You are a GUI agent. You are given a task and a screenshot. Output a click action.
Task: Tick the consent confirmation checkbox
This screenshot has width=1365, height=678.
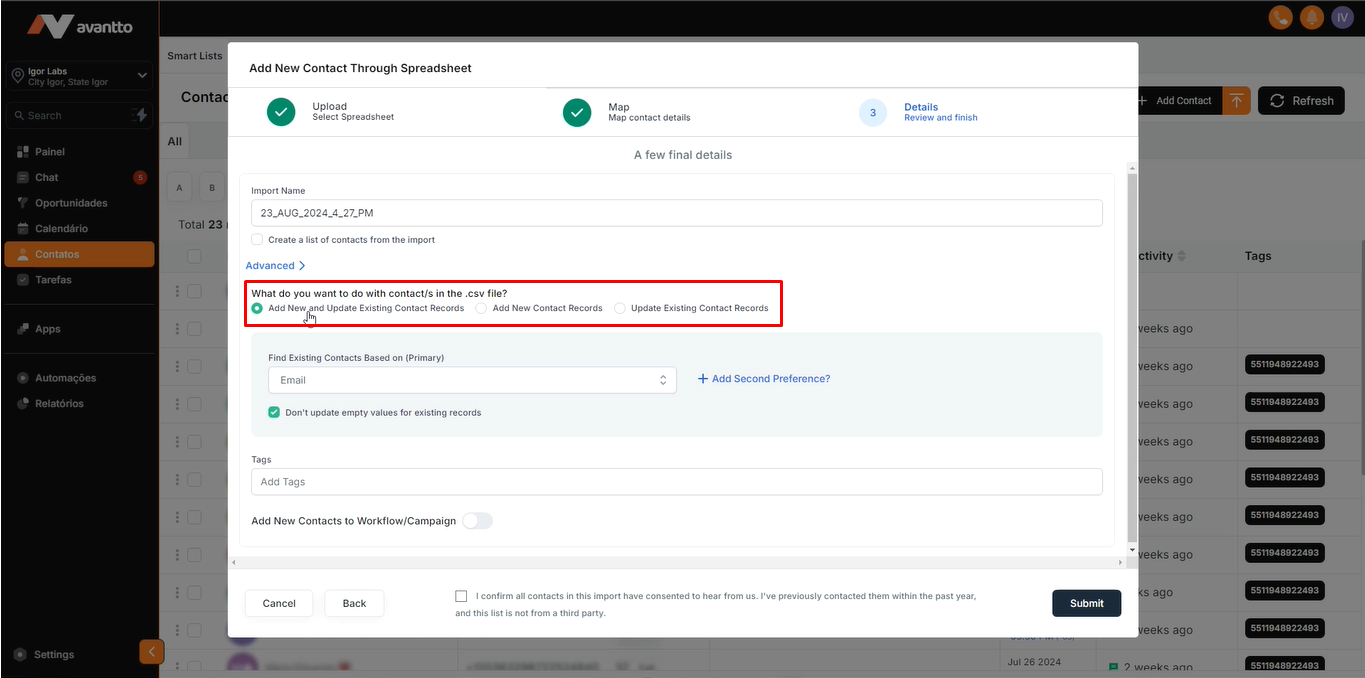click(461, 596)
